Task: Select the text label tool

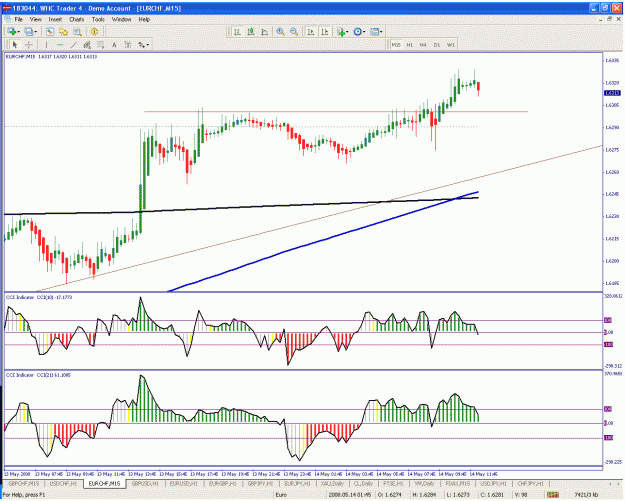Action: click(128, 45)
